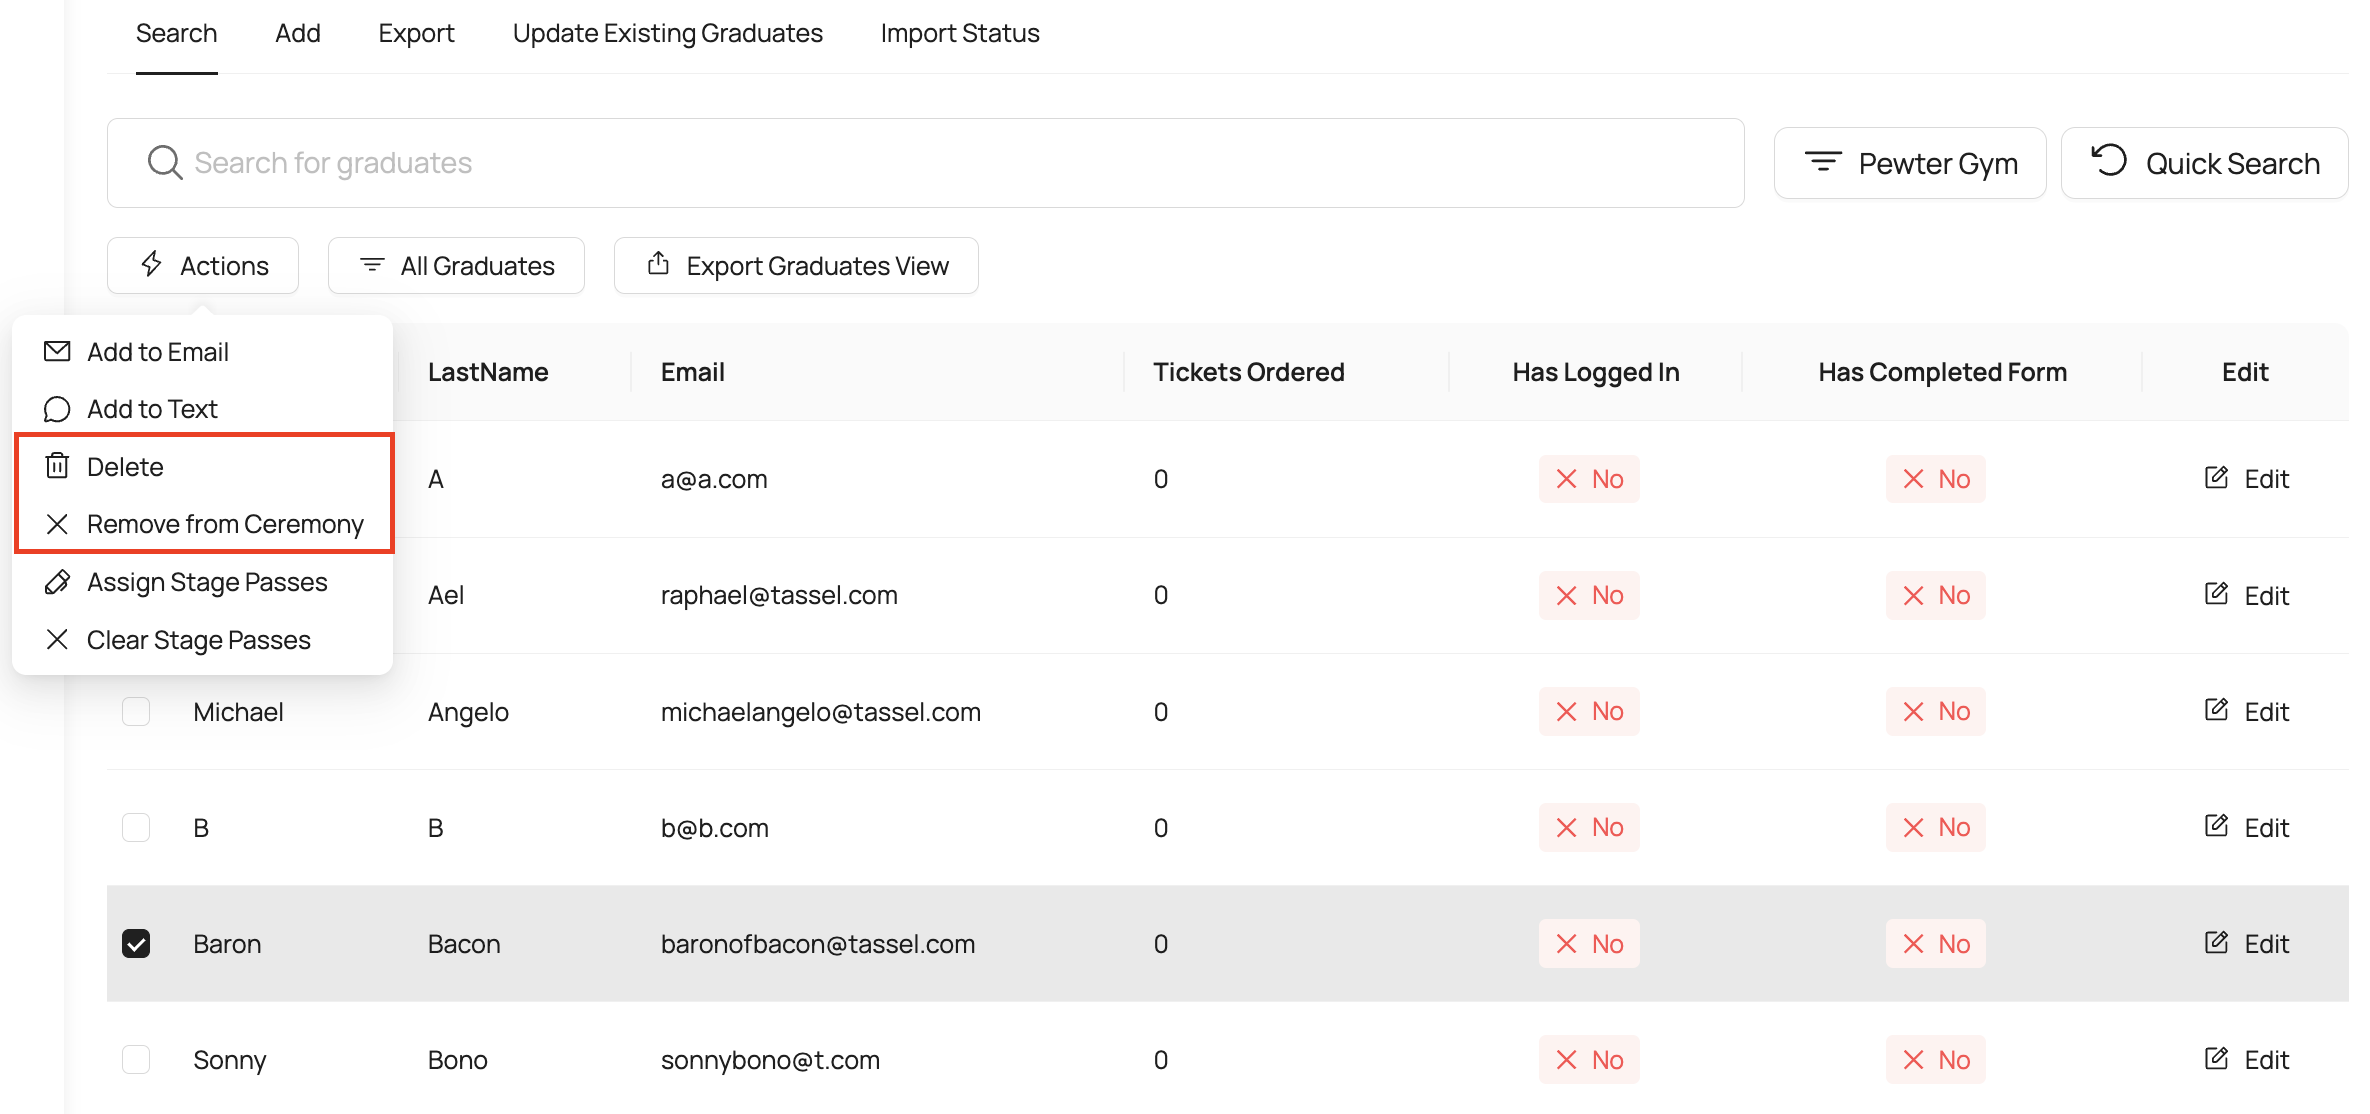Image resolution: width=2370 pixels, height=1114 pixels.
Task: Open the Update Existing Graduates tab
Action: tap(667, 33)
